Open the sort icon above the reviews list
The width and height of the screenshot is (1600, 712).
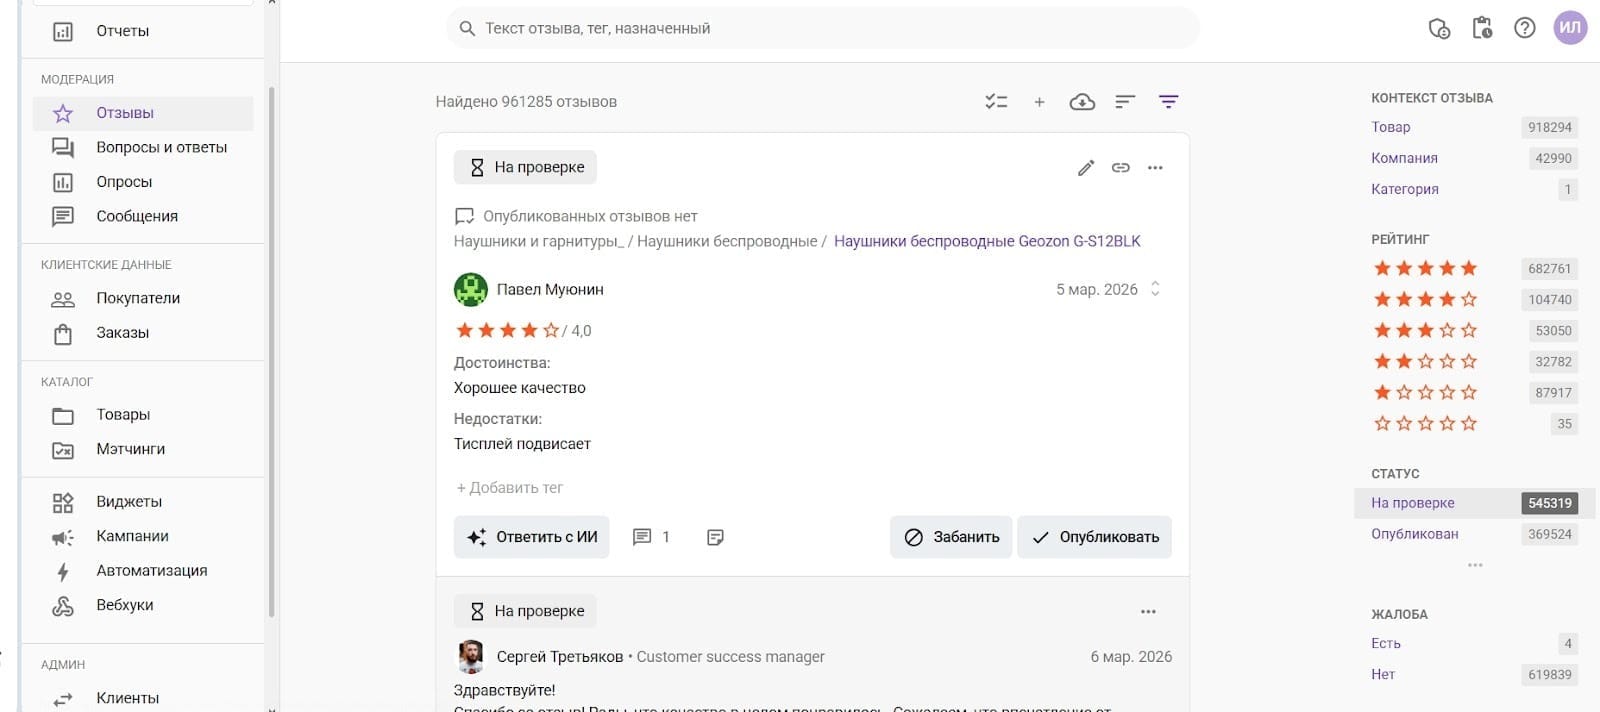click(1125, 102)
